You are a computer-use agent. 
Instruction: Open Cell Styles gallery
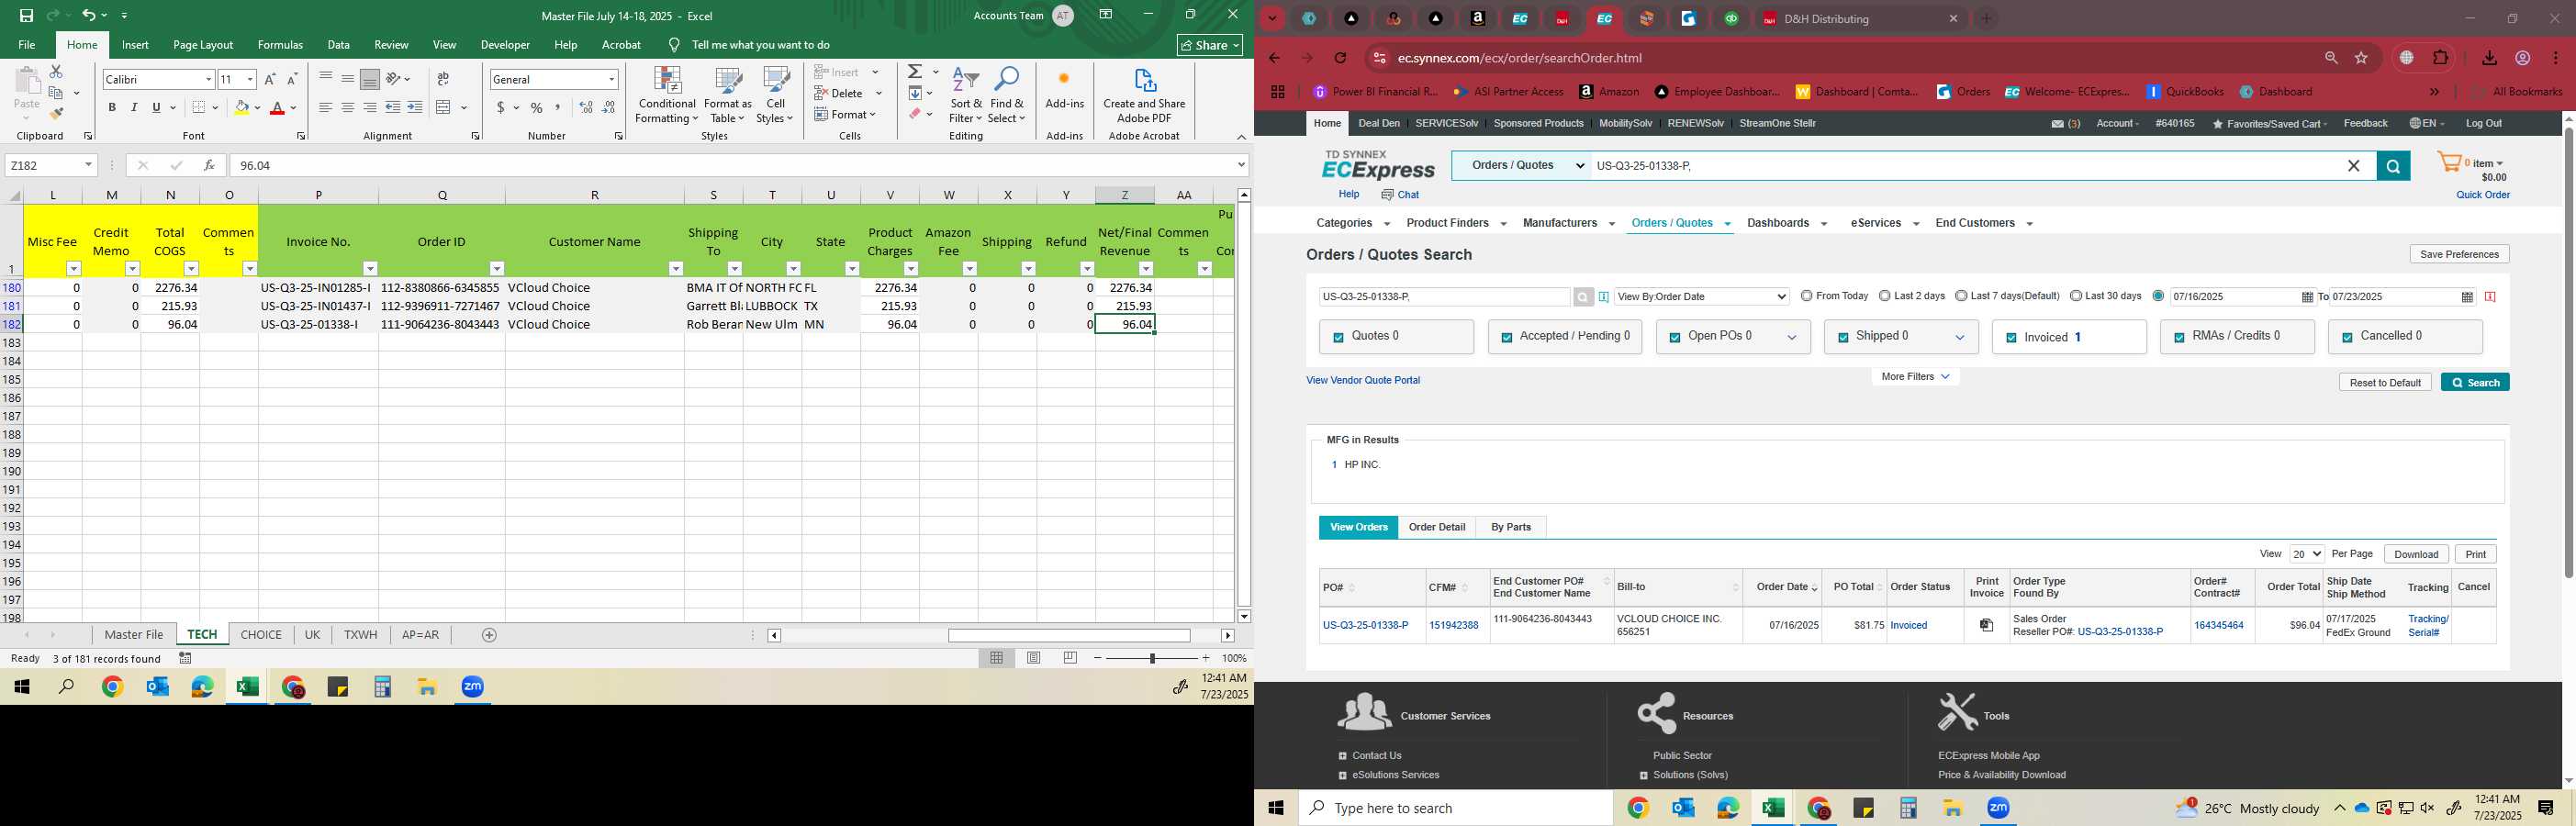(775, 96)
